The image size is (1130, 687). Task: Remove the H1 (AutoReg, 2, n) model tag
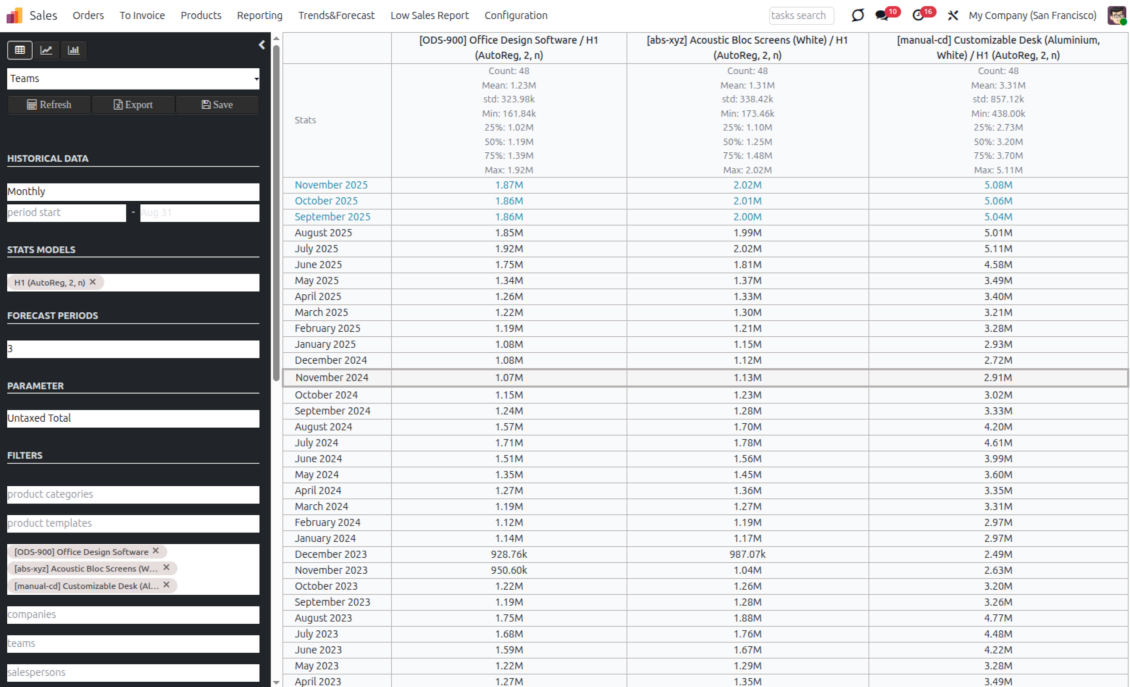click(x=93, y=282)
